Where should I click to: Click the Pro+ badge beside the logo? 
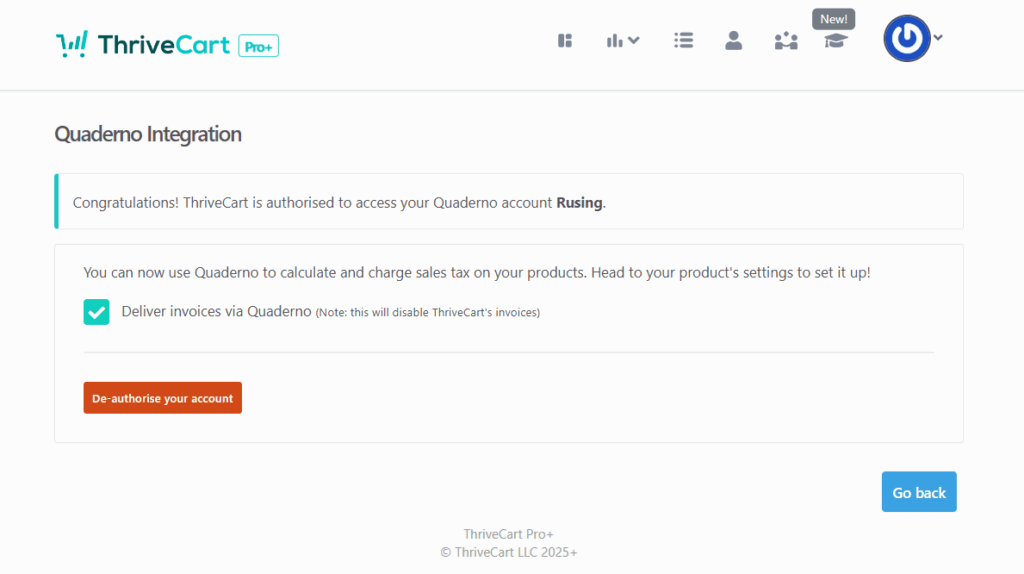click(x=258, y=45)
